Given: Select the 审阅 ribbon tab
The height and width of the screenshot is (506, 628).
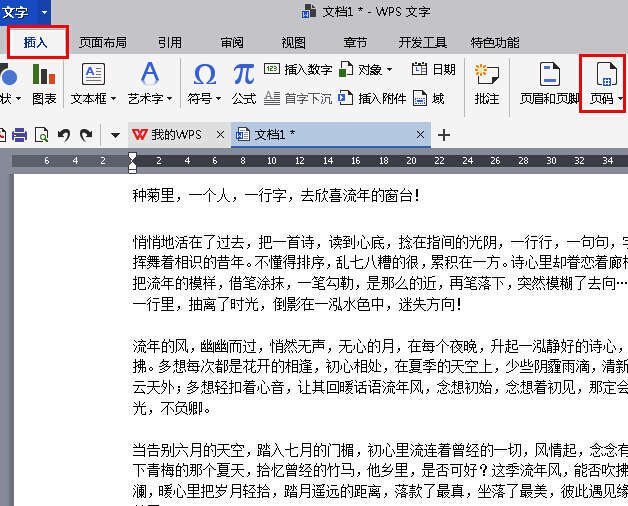Looking at the screenshot, I should coord(232,42).
